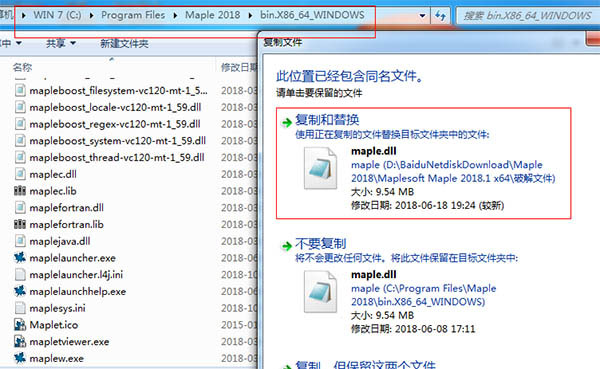The image size is (600, 369).
Task: Go to Maple 2018 in breadcrumb
Action: pyautogui.click(x=213, y=15)
